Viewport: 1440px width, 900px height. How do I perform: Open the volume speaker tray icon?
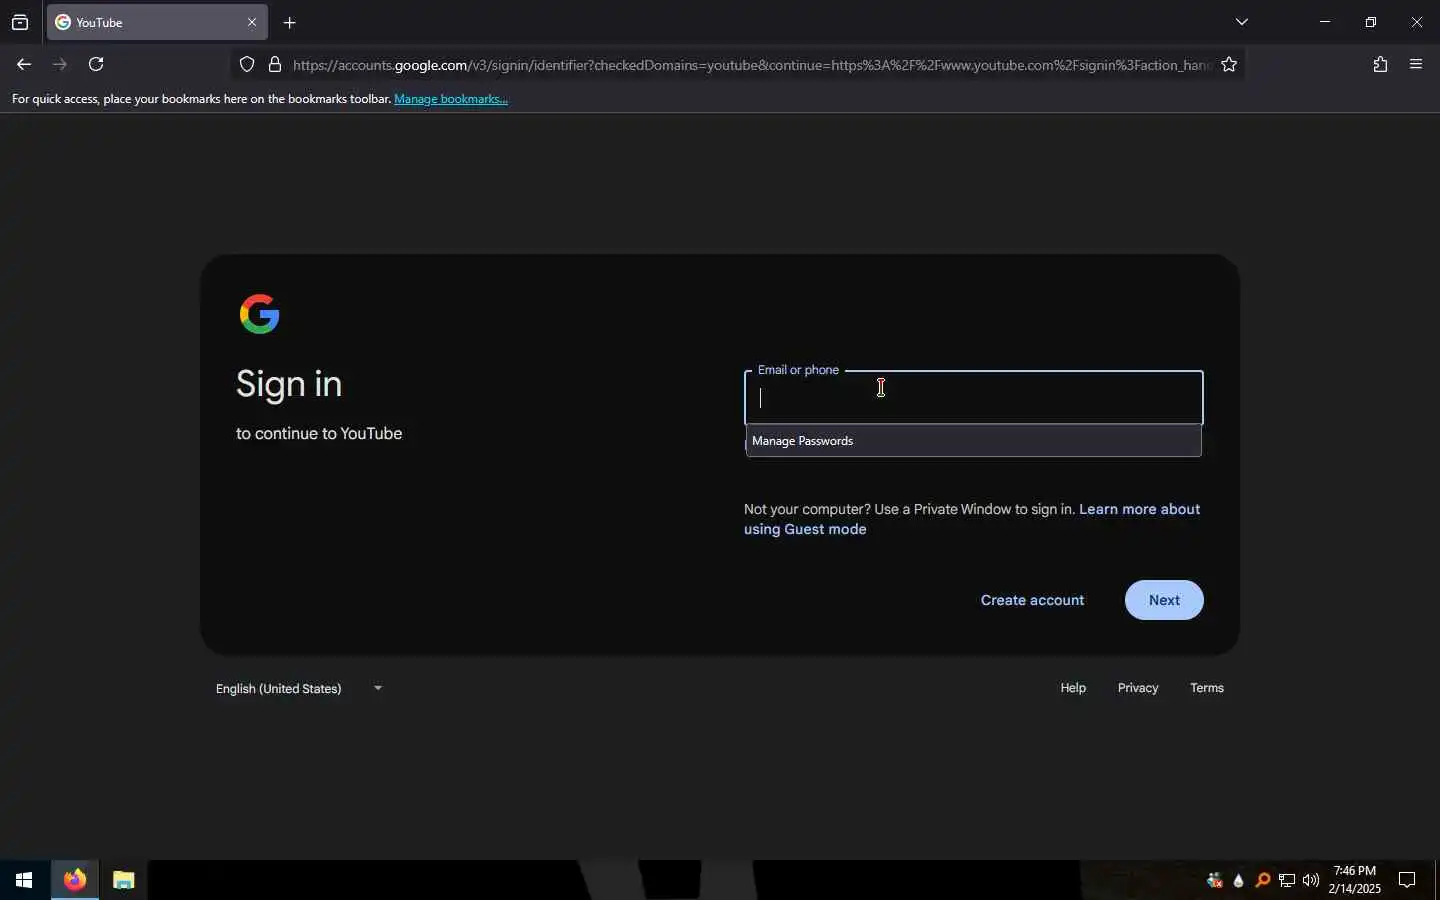coord(1311,880)
